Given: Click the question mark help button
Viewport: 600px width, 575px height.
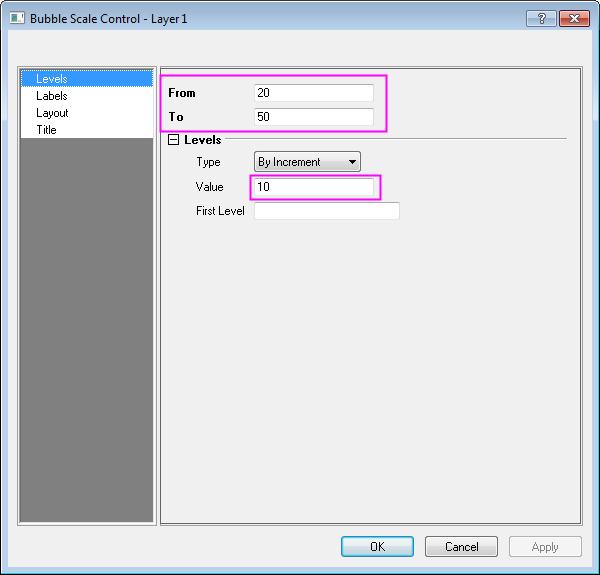Looking at the screenshot, I should [540, 18].
